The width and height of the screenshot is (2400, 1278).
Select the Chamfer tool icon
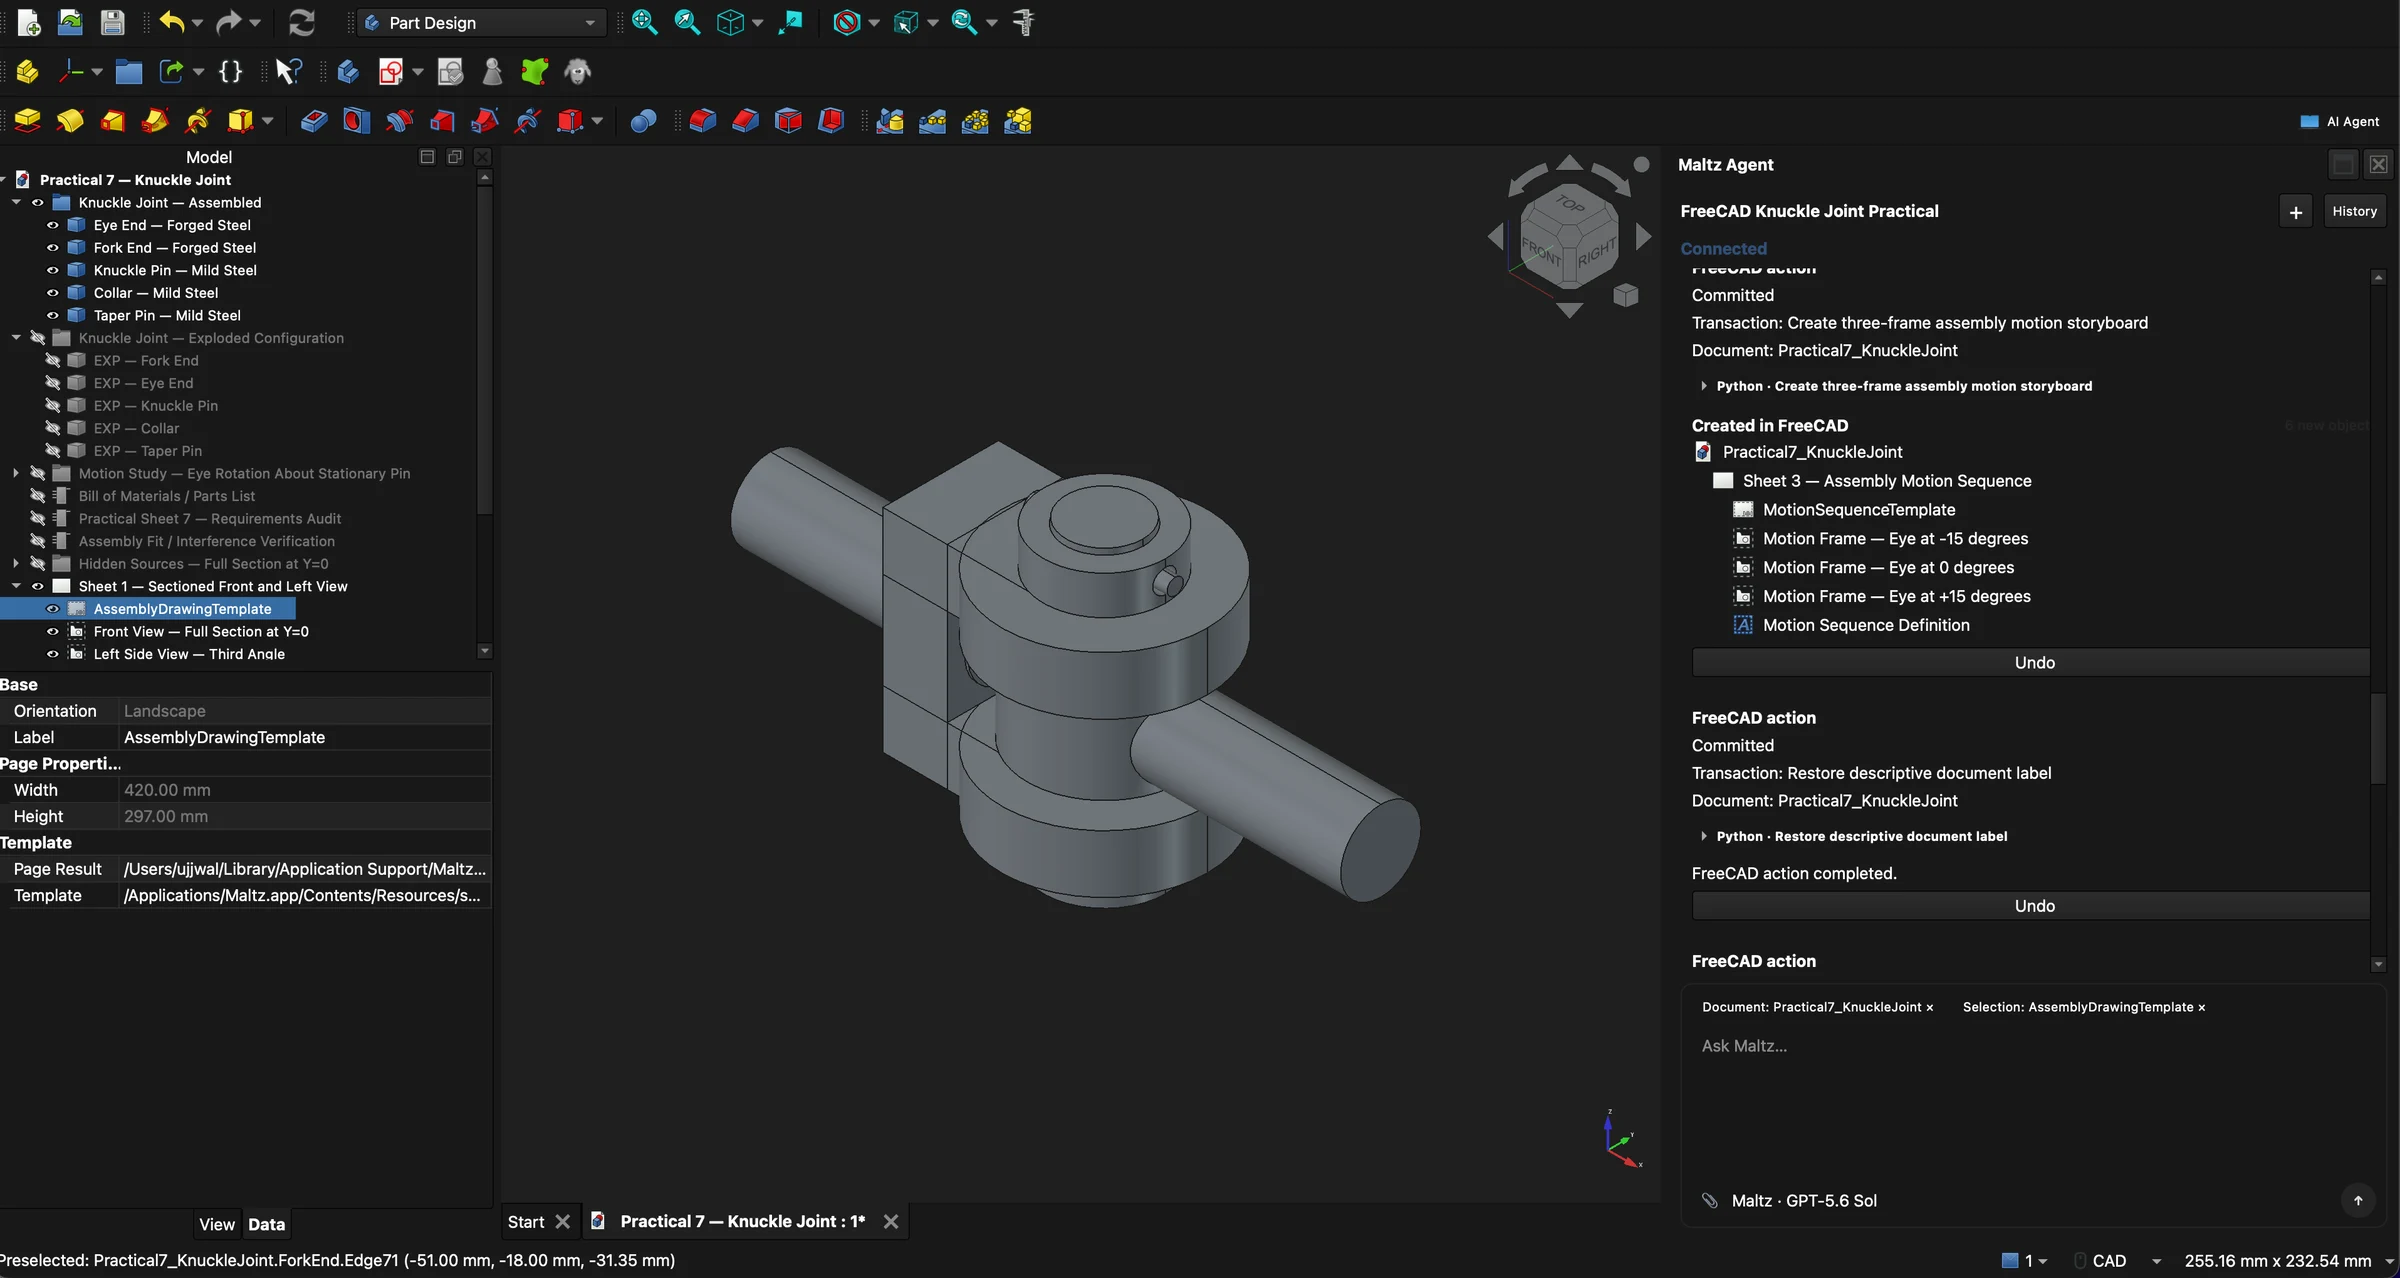(746, 121)
